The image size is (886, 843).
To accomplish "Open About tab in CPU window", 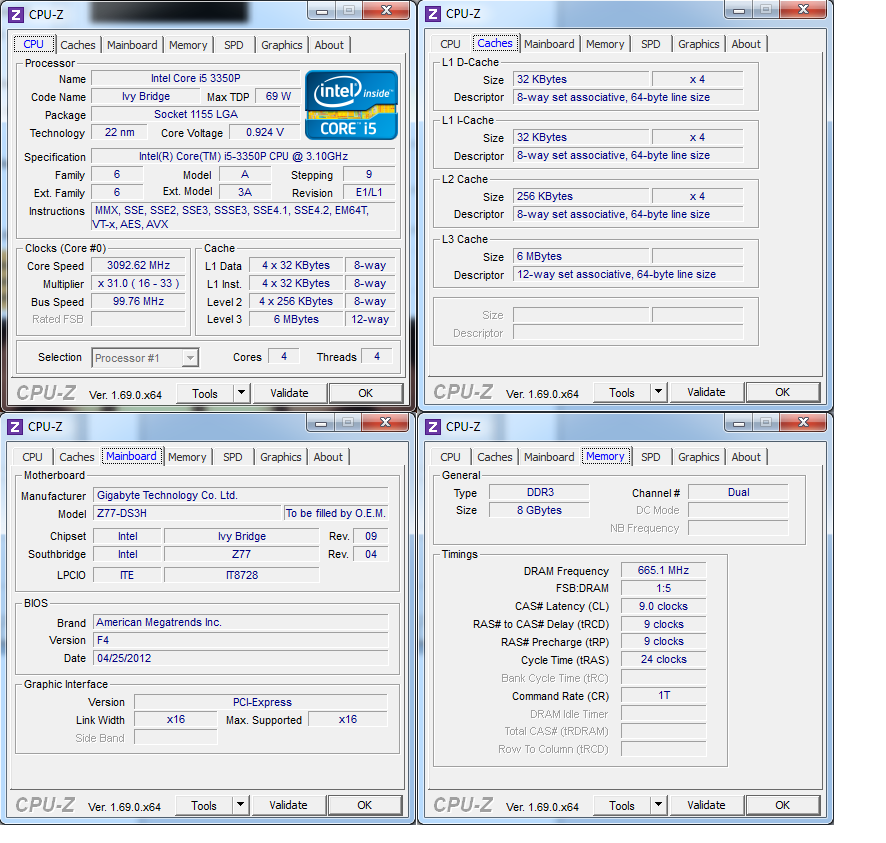I will click(329, 45).
